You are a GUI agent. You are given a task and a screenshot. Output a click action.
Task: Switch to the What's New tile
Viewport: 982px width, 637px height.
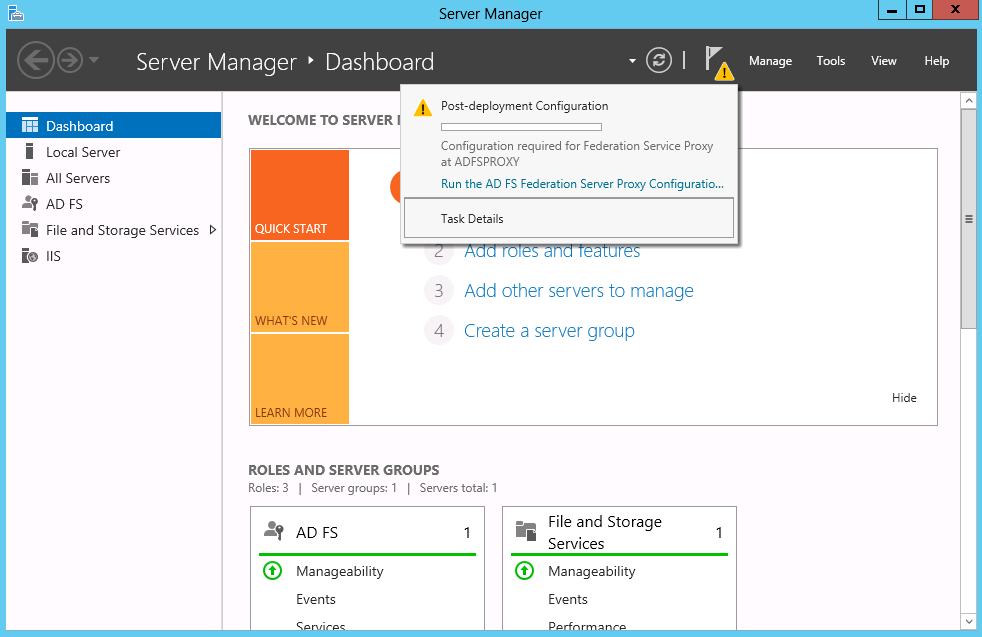pyautogui.click(x=299, y=287)
